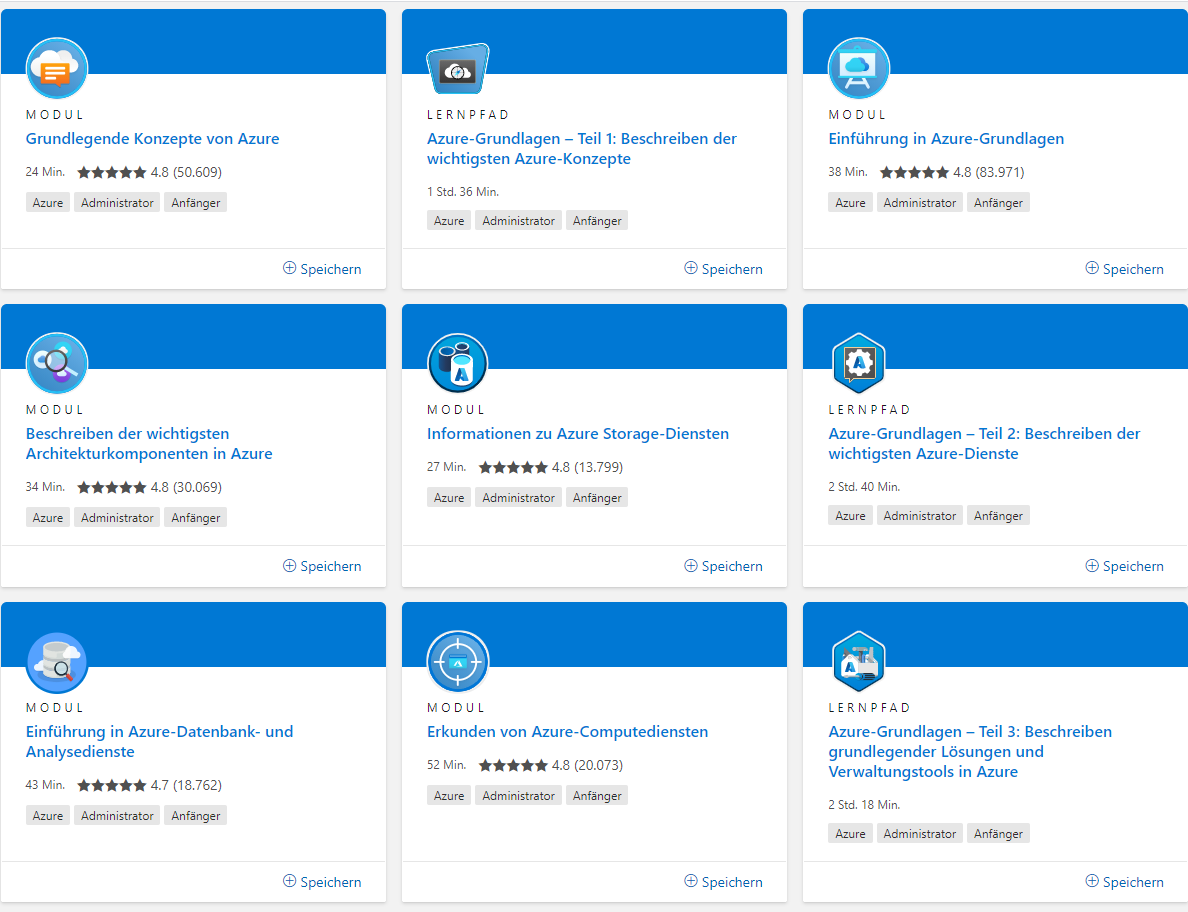Save the Einführung in Azure-Grundlagen module

1124,269
